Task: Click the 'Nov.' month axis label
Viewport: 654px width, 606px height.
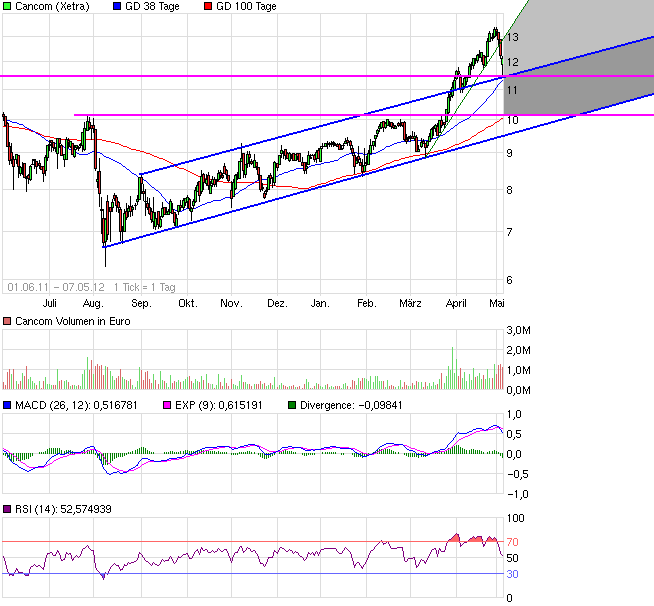Action: tap(231, 303)
